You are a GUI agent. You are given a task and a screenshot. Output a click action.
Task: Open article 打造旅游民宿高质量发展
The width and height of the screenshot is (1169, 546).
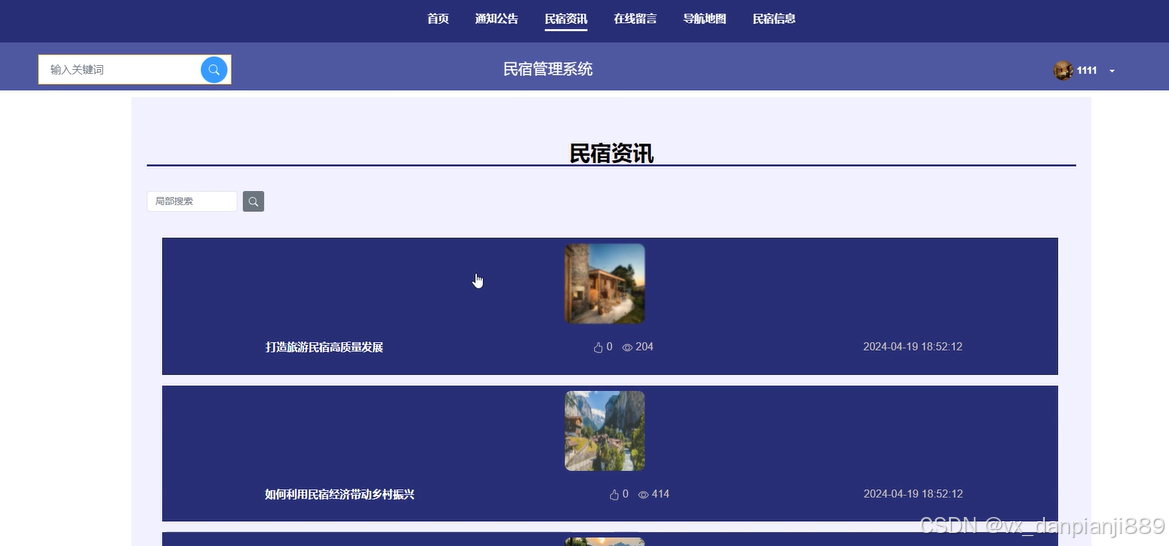pos(324,347)
